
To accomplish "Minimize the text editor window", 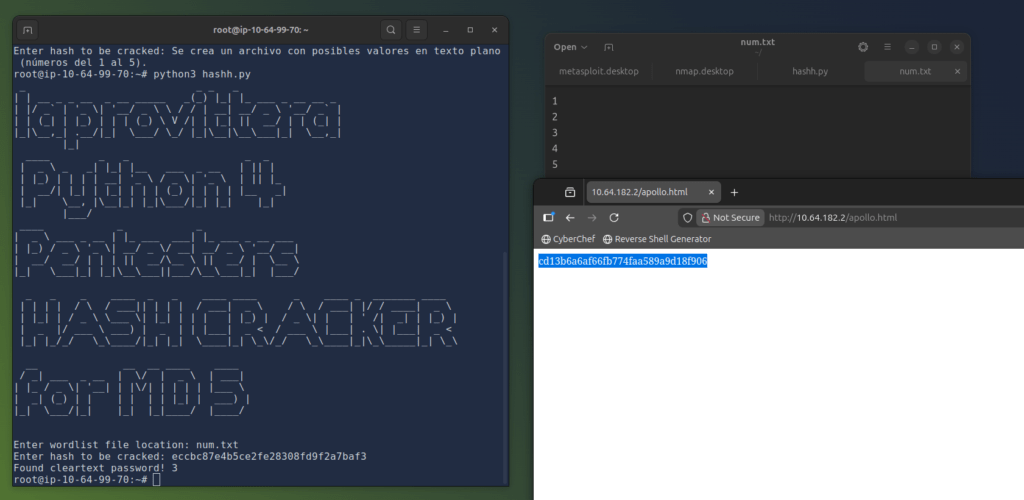I will pos(912,47).
